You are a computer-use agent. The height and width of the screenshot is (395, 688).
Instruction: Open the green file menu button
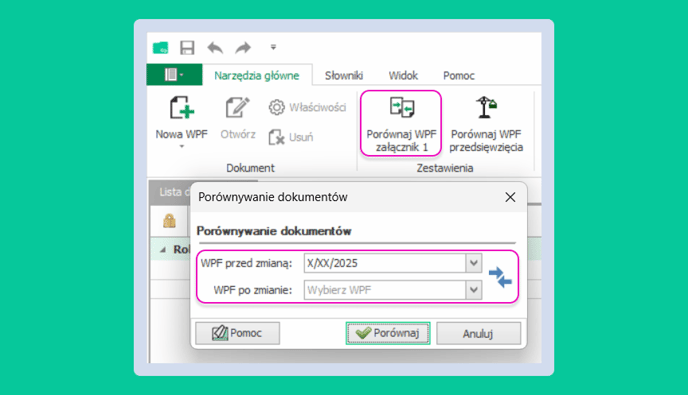[175, 75]
